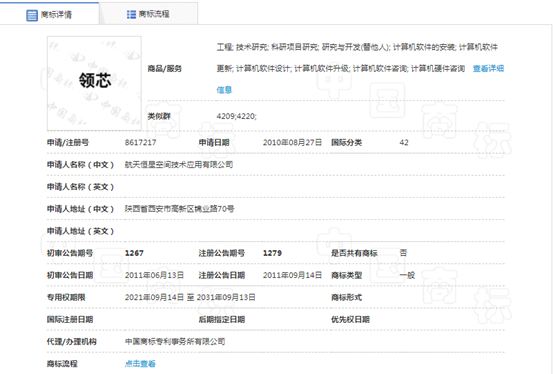This screenshot has width=553, height=374.
Task: Click the 申请人名称（英文）label
Action: click(80, 187)
